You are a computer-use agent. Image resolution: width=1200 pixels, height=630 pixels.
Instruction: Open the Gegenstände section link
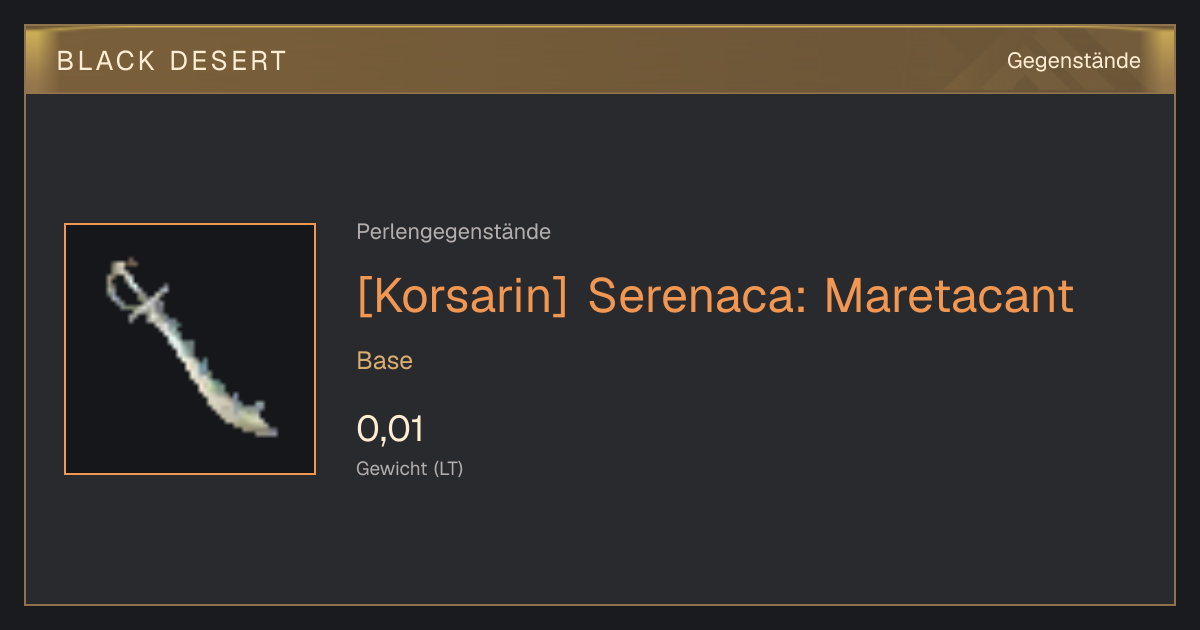pyautogui.click(x=1073, y=61)
